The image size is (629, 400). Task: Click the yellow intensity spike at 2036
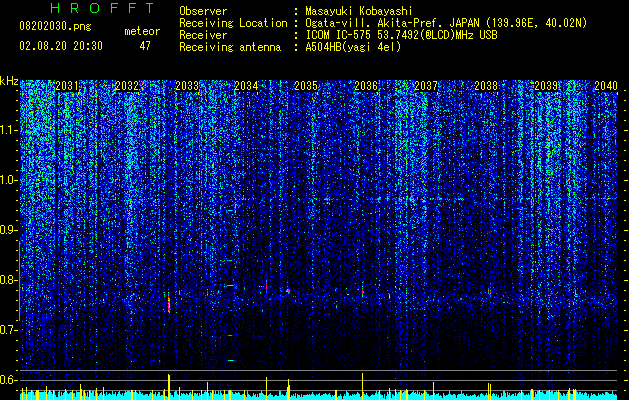coord(362,386)
